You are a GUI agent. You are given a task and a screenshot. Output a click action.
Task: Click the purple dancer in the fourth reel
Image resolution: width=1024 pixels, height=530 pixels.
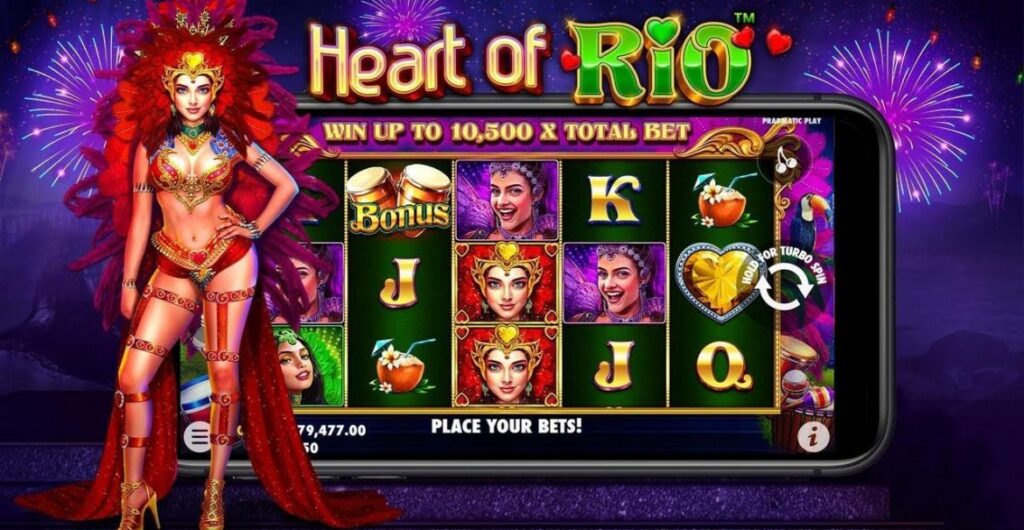(x=614, y=283)
